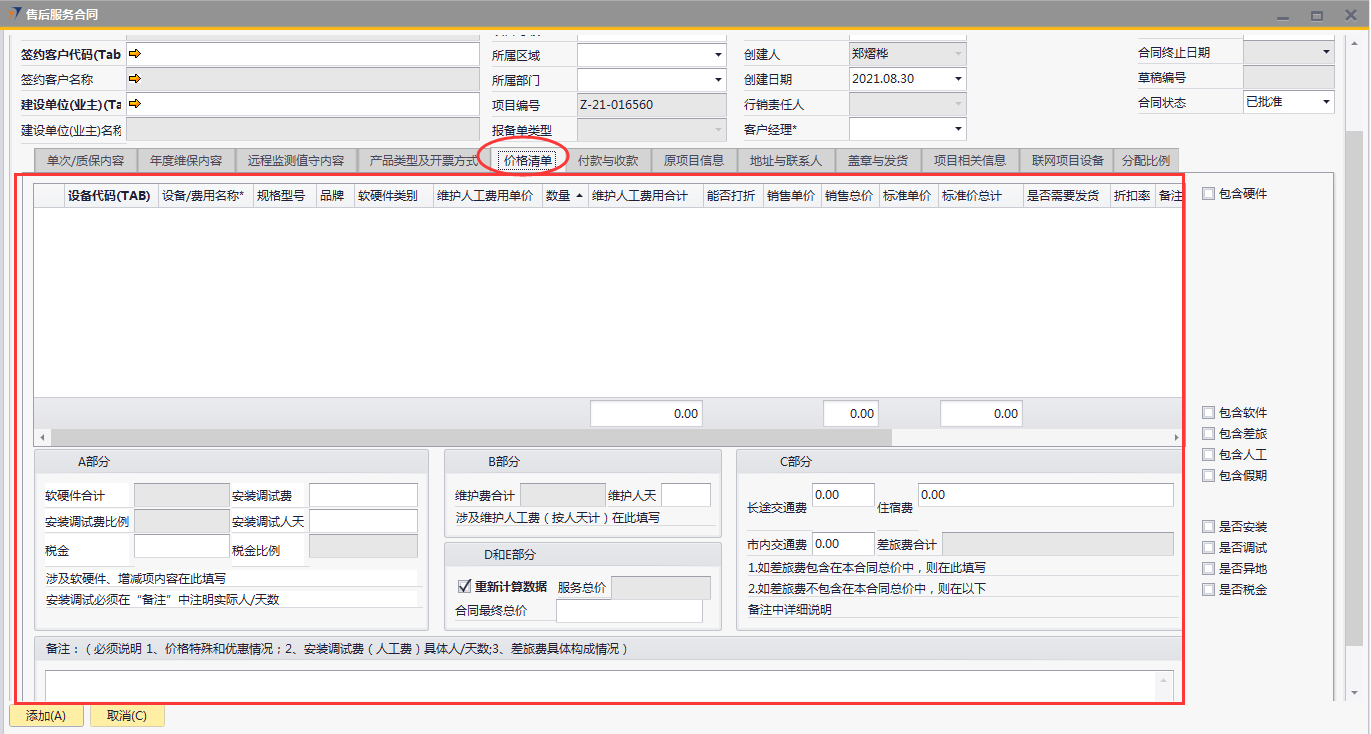Switch to the 付款与收款 tab
Image resolution: width=1371 pixels, height=734 pixels.
pyautogui.click(x=608, y=160)
